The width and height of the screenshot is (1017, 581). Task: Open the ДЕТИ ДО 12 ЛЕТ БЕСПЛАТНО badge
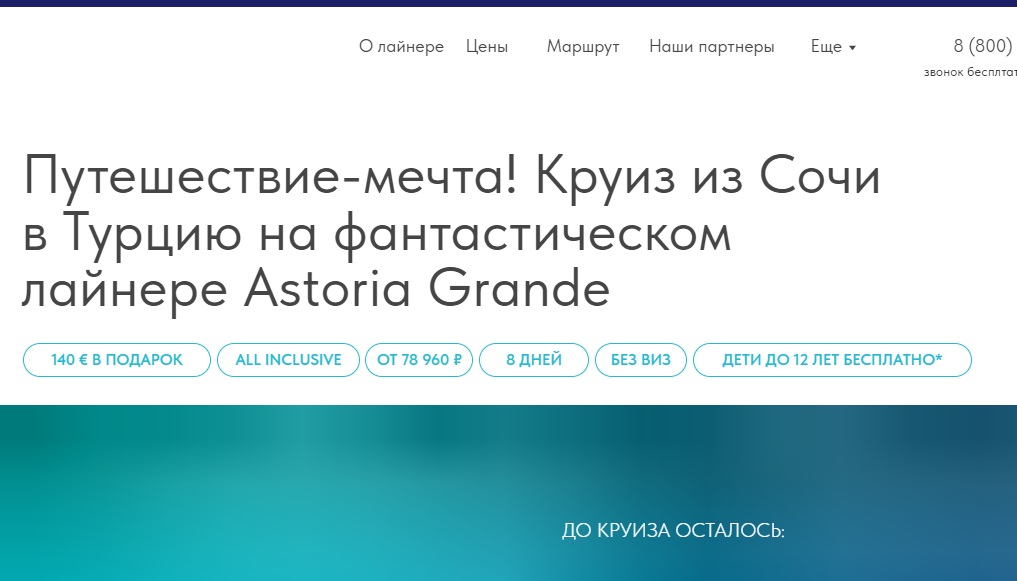tap(832, 360)
